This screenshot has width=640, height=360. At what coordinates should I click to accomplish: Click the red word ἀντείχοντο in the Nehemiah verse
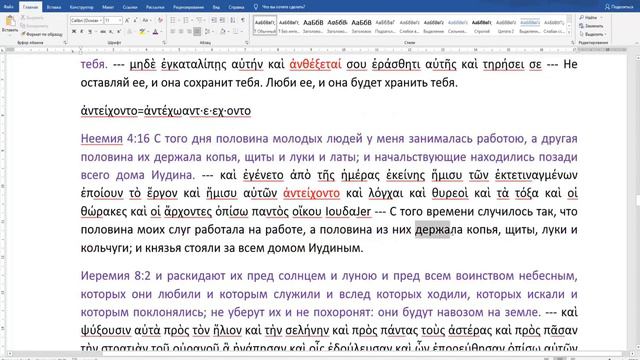pyautogui.click(x=311, y=193)
